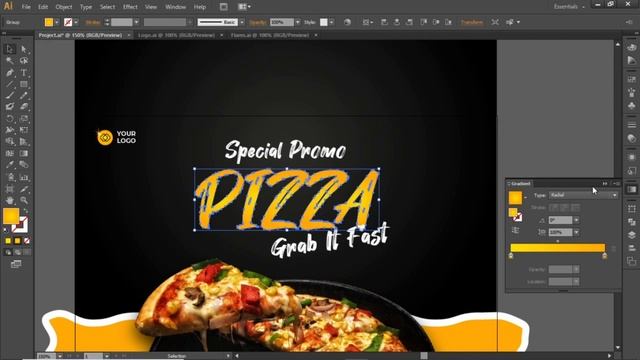Select the Eyedropper tool

point(10,165)
